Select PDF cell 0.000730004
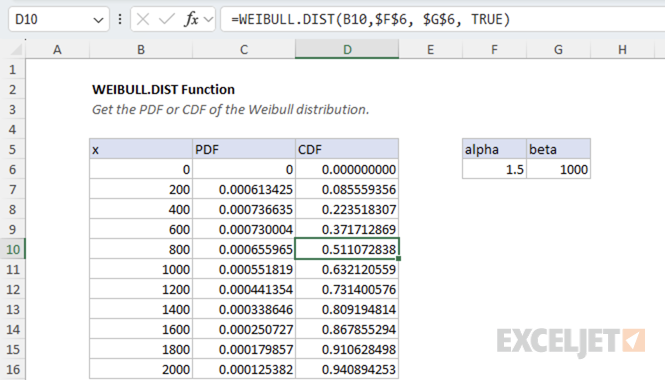665x380 pixels. 244,229
